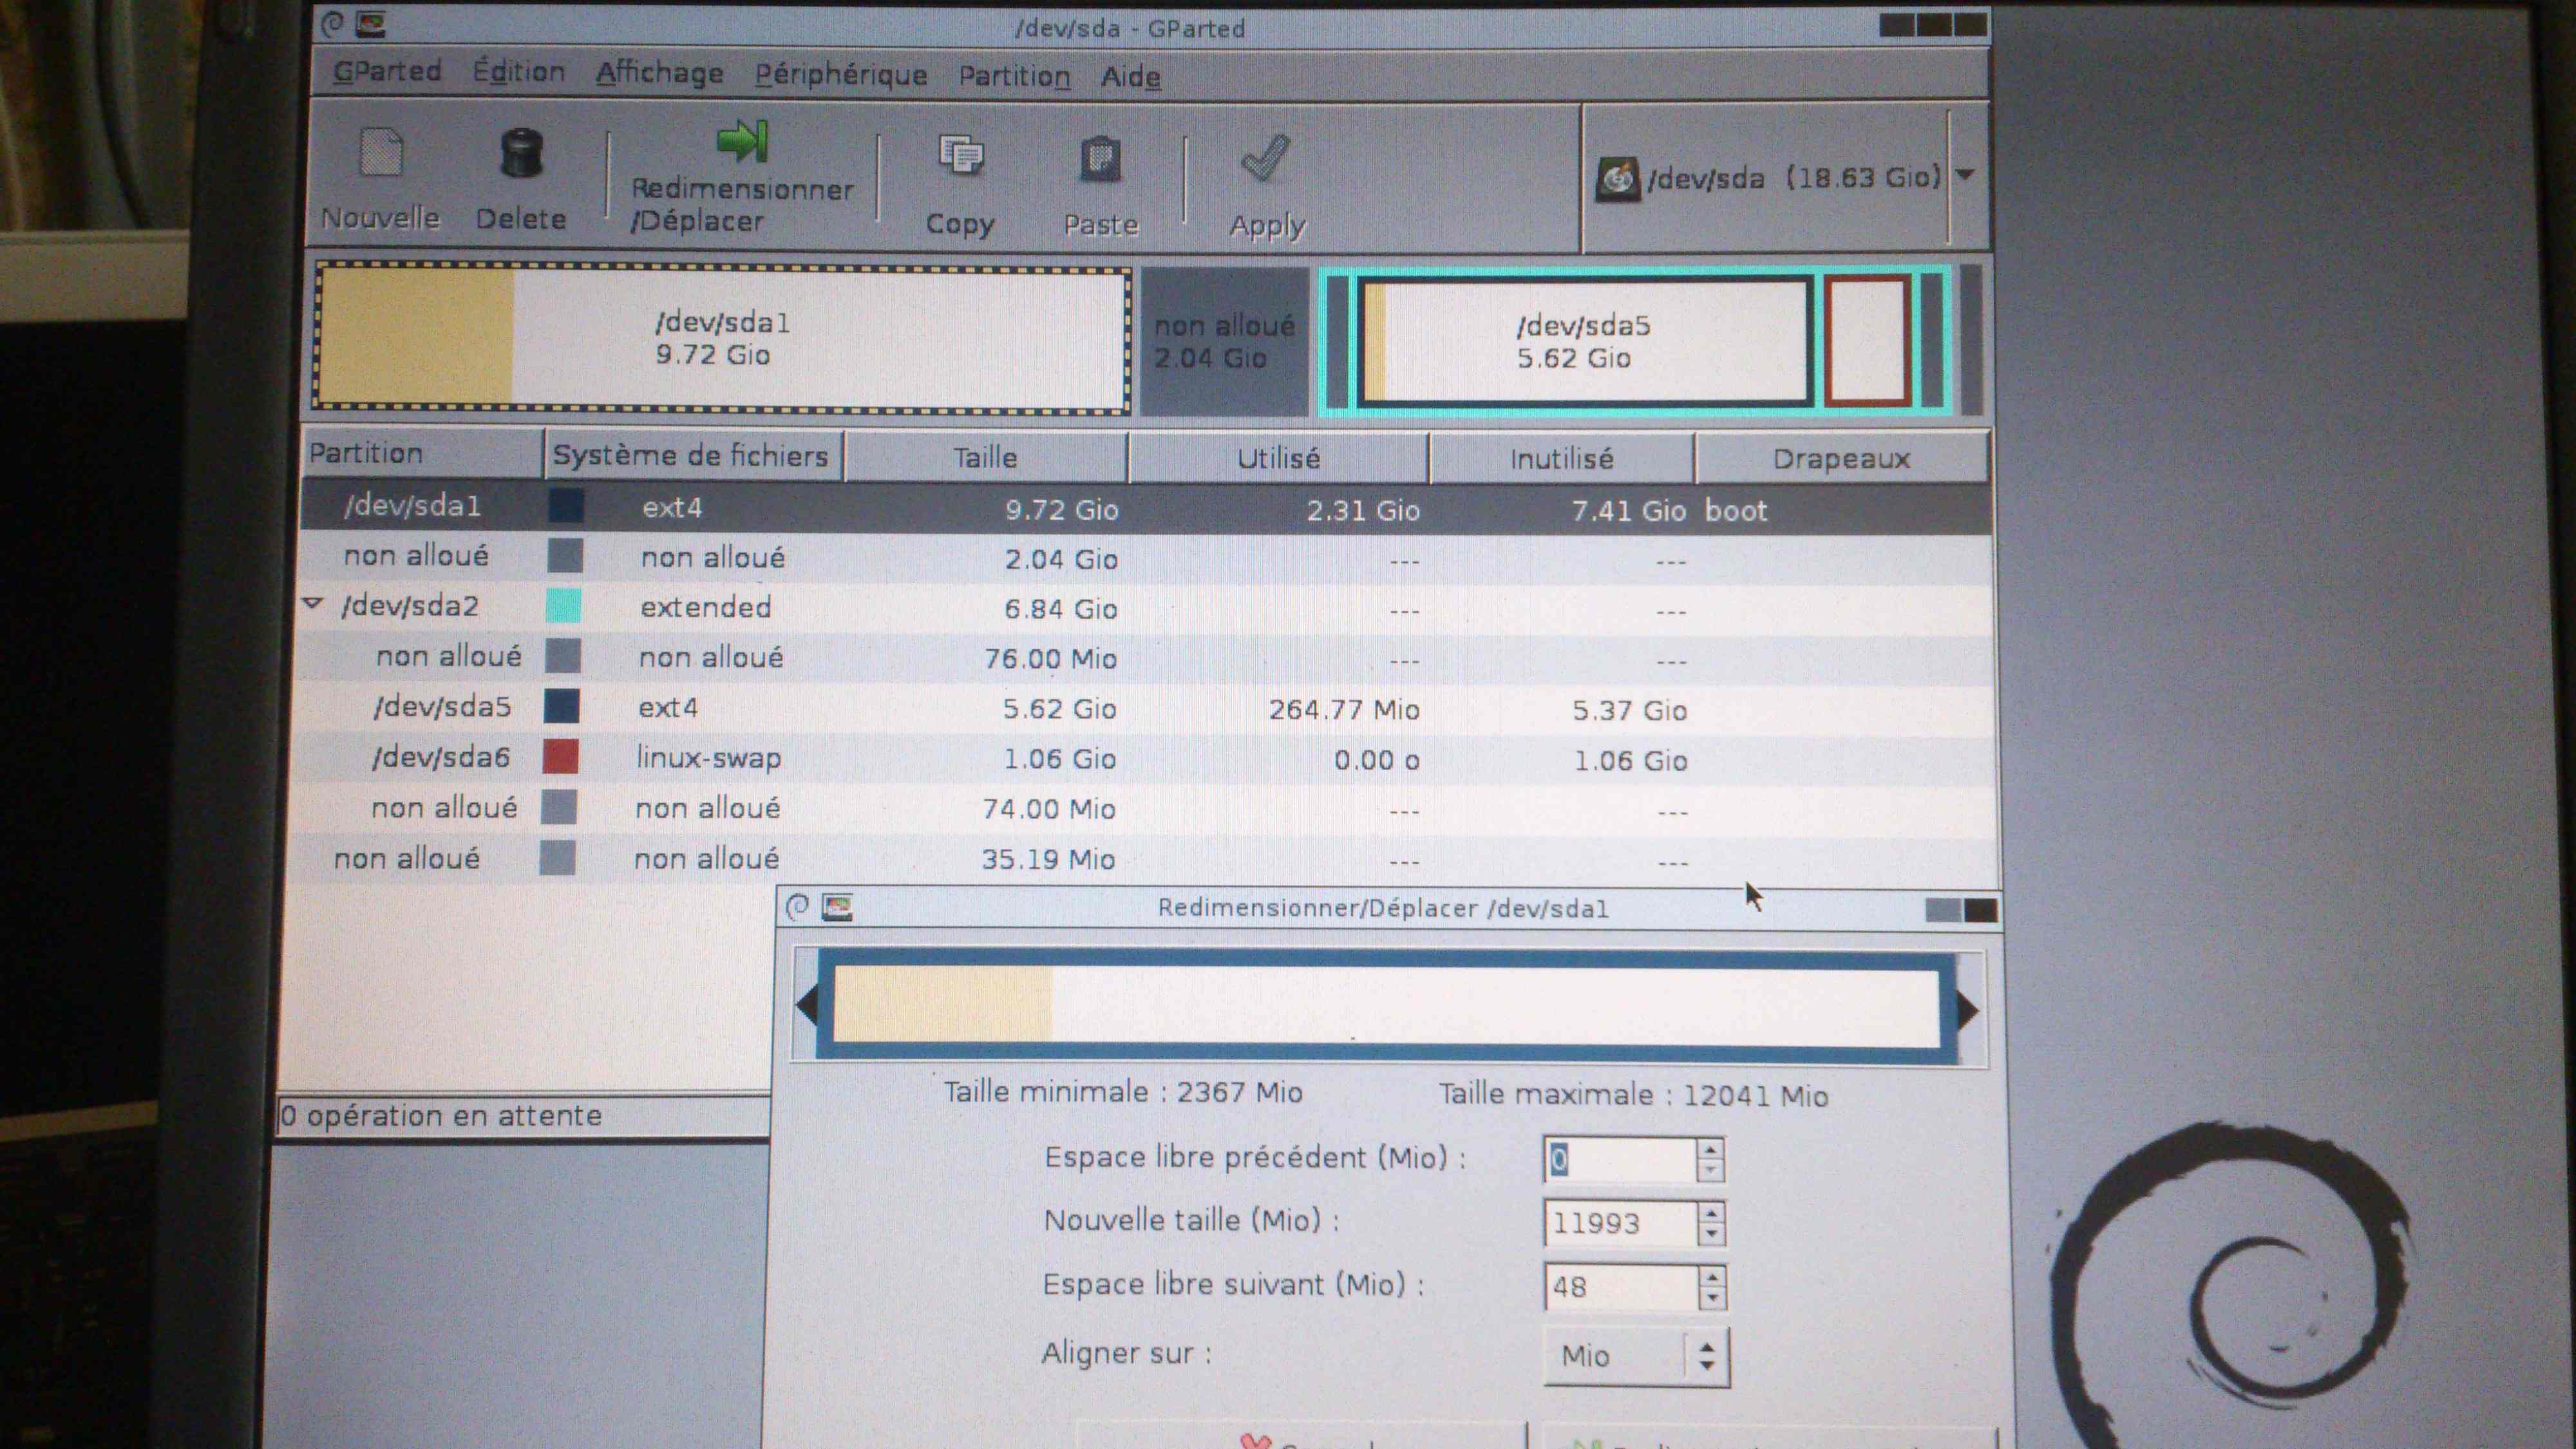Click the Utilisé column header
The image size is (2576, 1449).
coord(1279,459)
